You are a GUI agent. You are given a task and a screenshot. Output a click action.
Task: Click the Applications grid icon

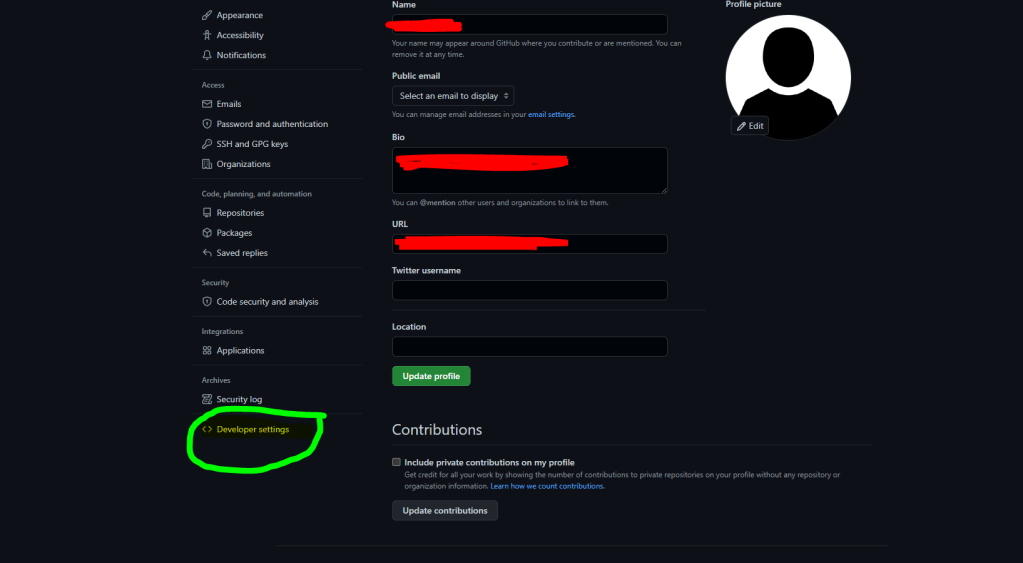207,350
